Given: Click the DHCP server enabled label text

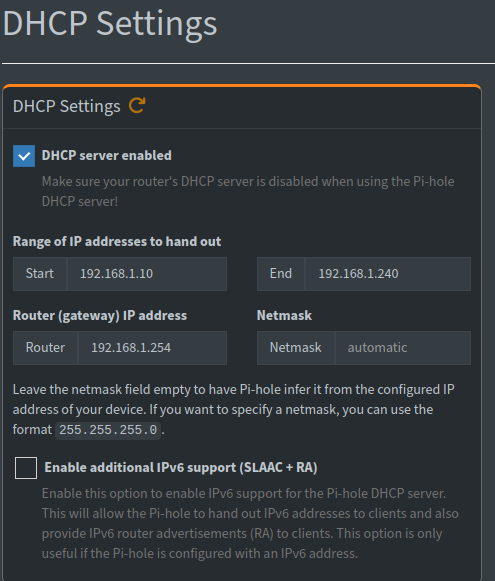Looking at the screenshot, I should click(x=107, y=156).
